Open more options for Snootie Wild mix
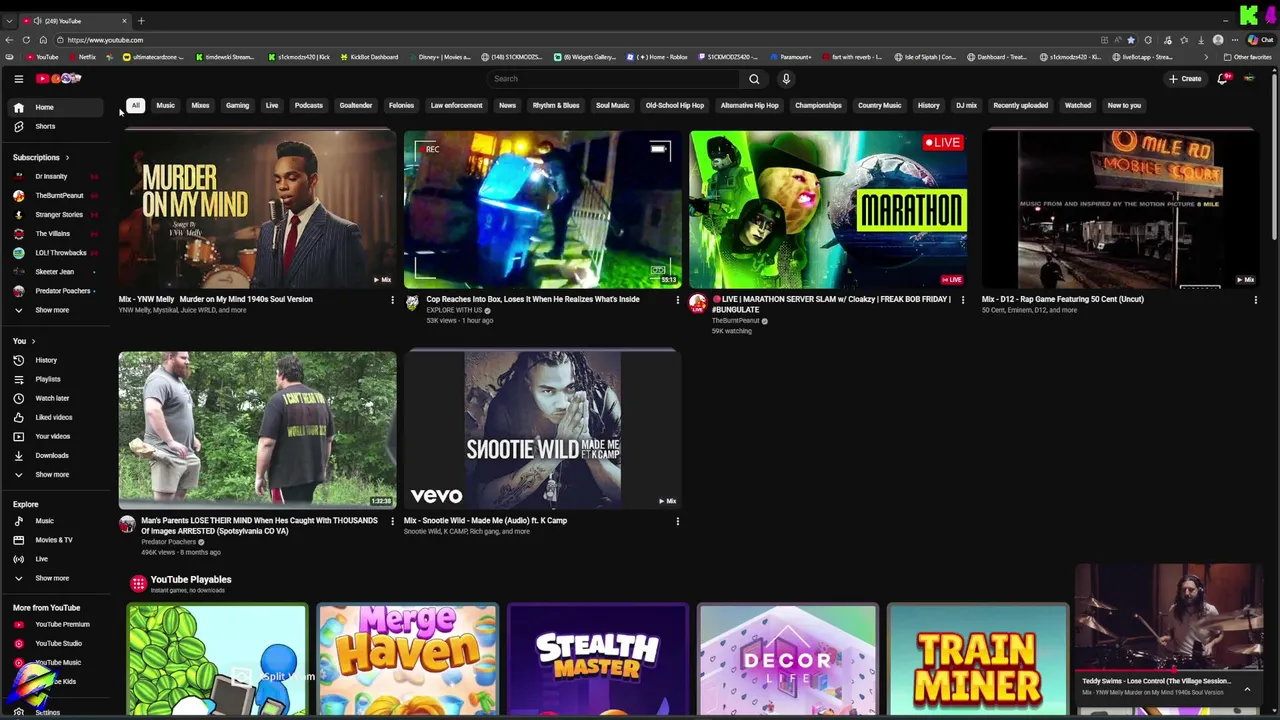Image resolution: width=1280 pixels, height=720 pixels. pos(677,521)
